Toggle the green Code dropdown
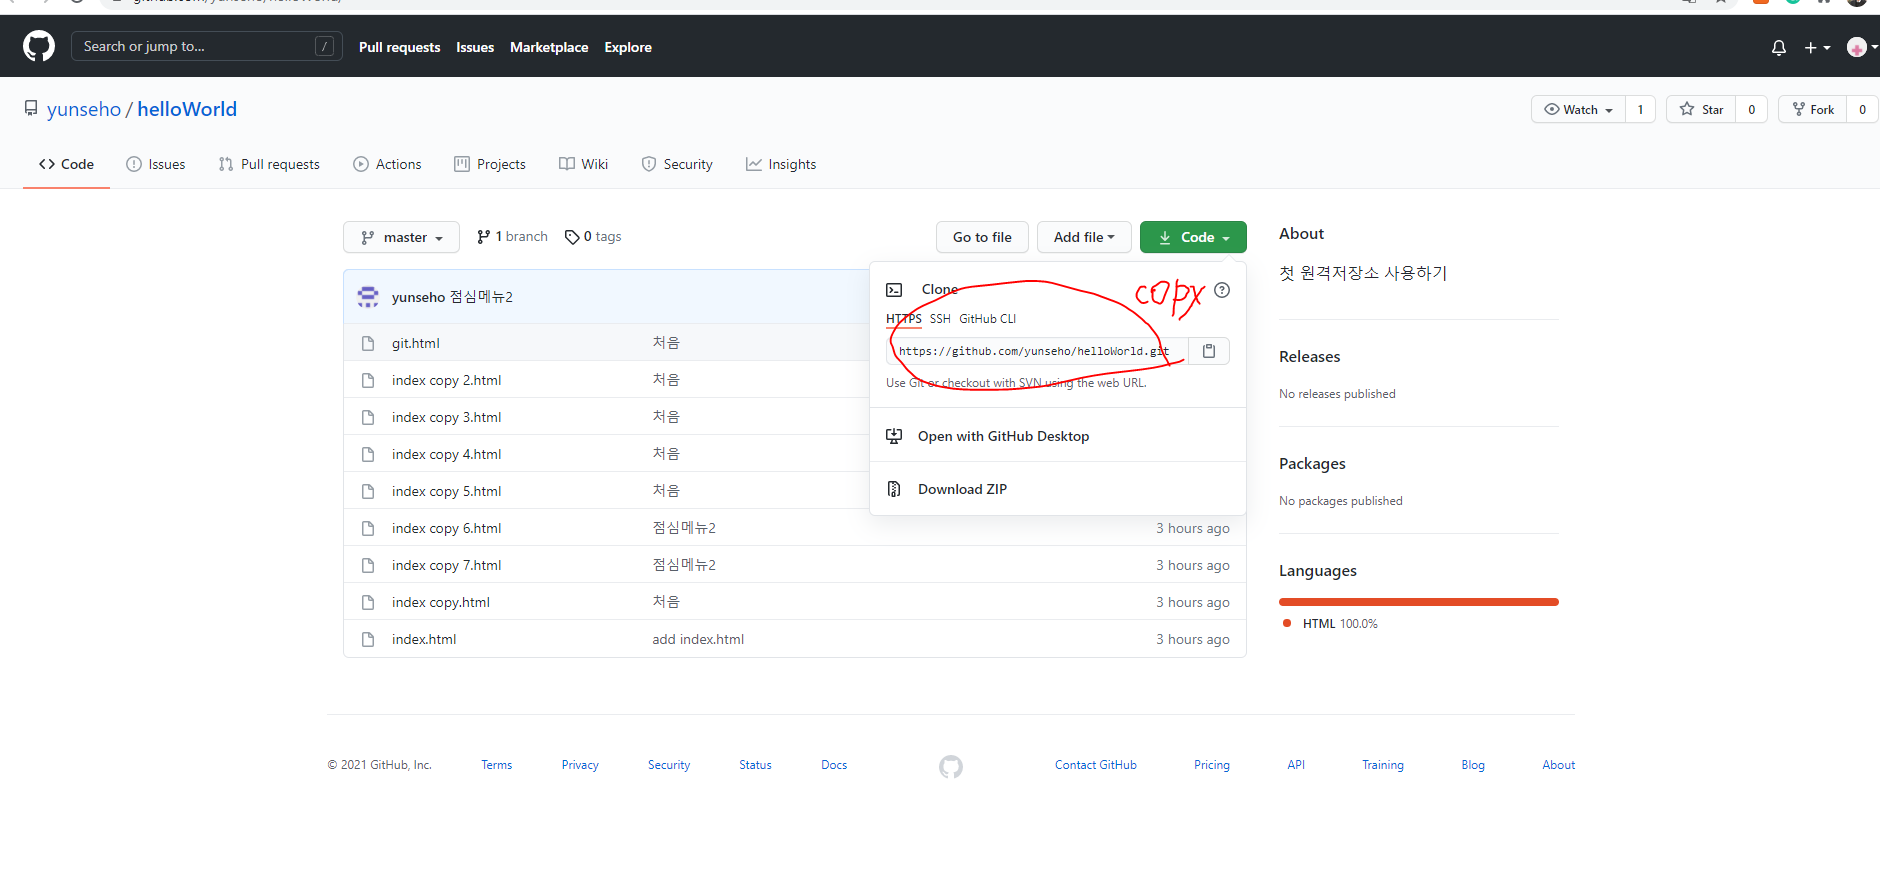The height and width of the screenshot is (889, 1880). [1193, 237]
